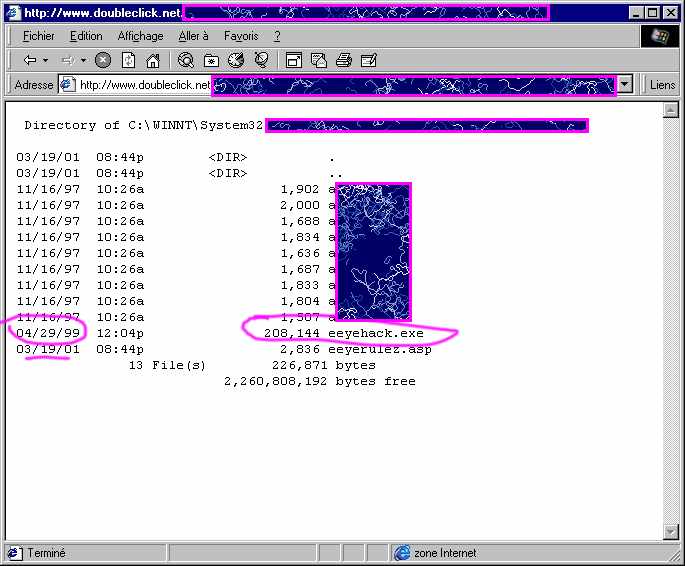Open the Favorites folder icon
This screenshot has height=566, width=685.
click(211, 60)
